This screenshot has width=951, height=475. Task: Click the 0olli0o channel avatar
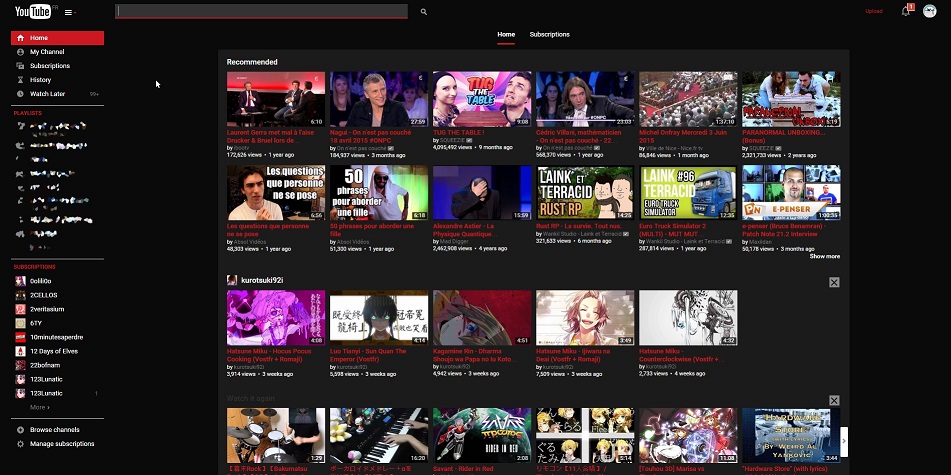coord(21,281)
